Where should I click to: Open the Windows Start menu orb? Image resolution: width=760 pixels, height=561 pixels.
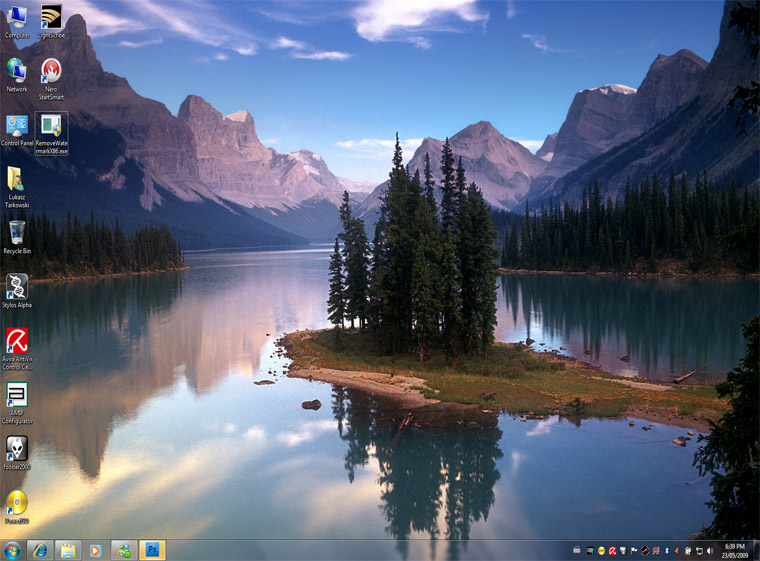[x=12, y=551]
